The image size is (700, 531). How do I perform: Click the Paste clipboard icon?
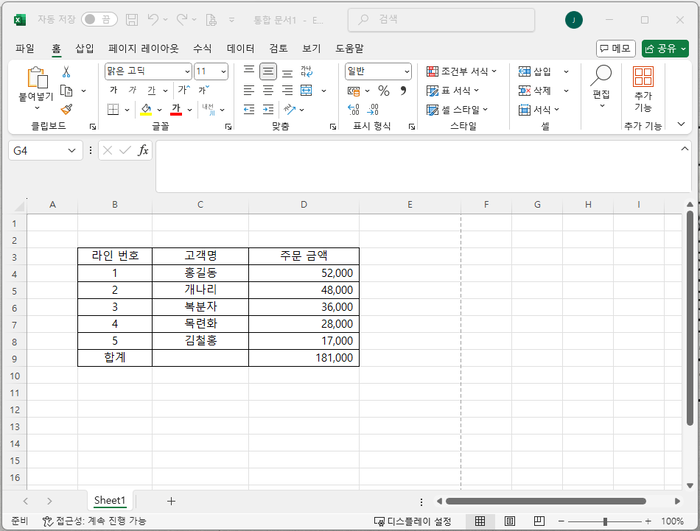pos(37,78)
